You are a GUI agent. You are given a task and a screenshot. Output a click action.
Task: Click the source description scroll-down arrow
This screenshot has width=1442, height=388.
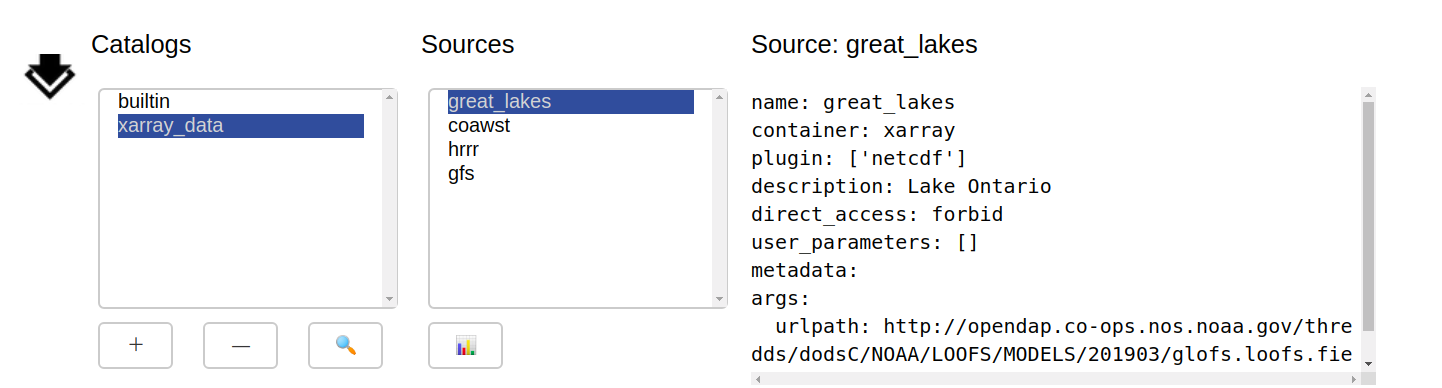click(x=1368, y=364)
